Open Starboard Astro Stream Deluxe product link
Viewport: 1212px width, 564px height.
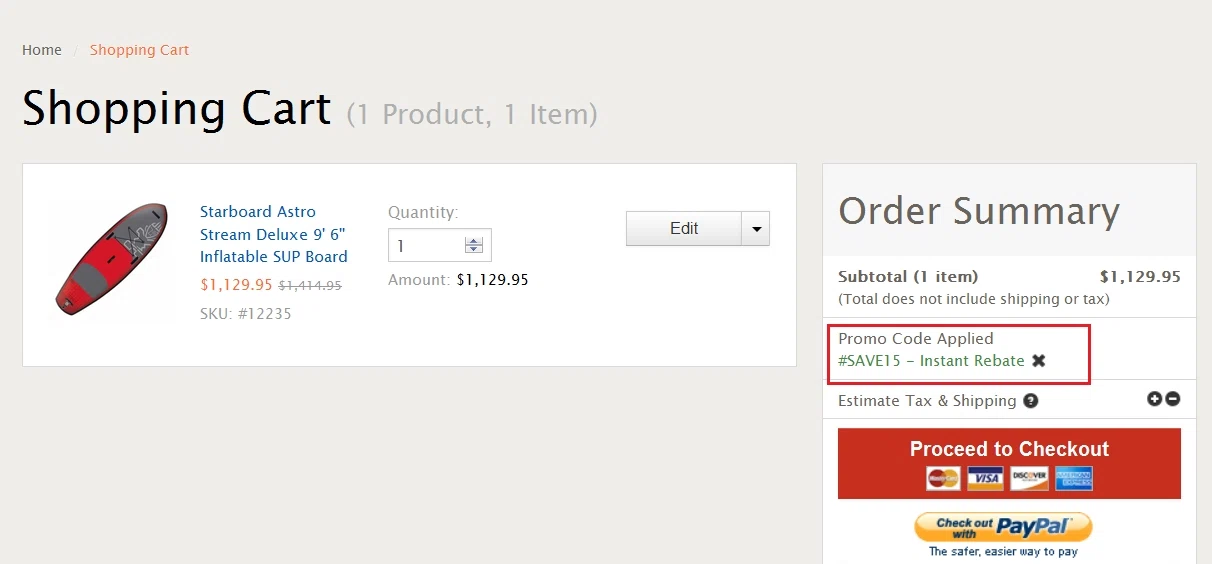click(x=274, y=234)
